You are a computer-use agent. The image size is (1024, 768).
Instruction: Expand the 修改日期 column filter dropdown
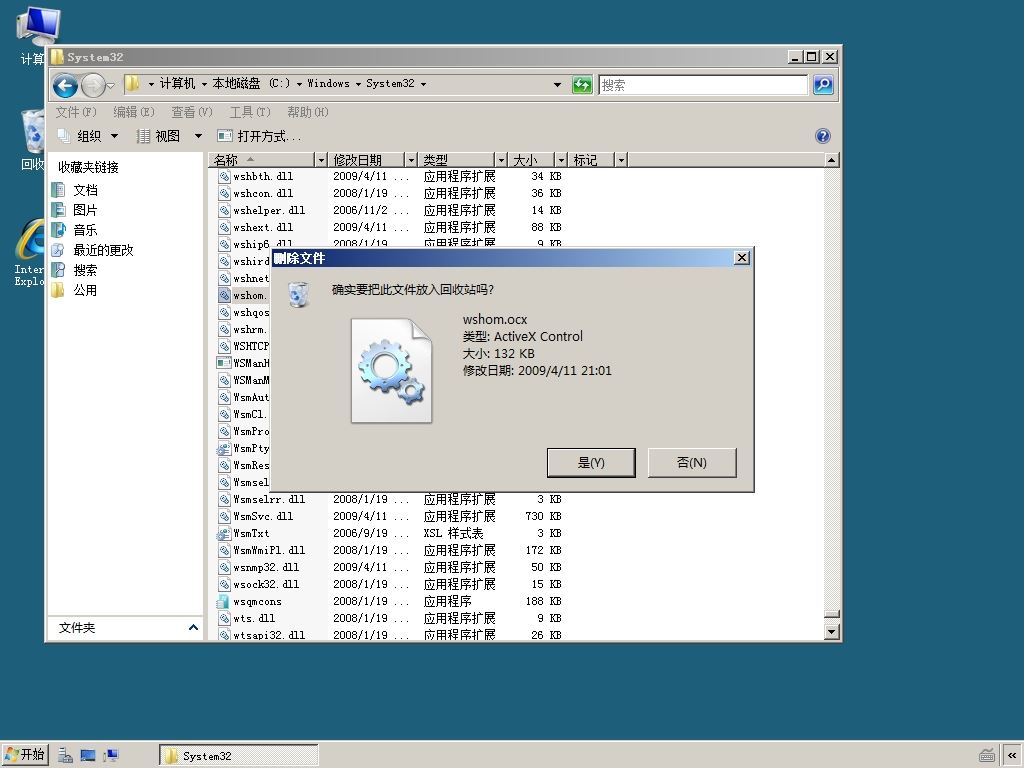[x=411, y=160]
